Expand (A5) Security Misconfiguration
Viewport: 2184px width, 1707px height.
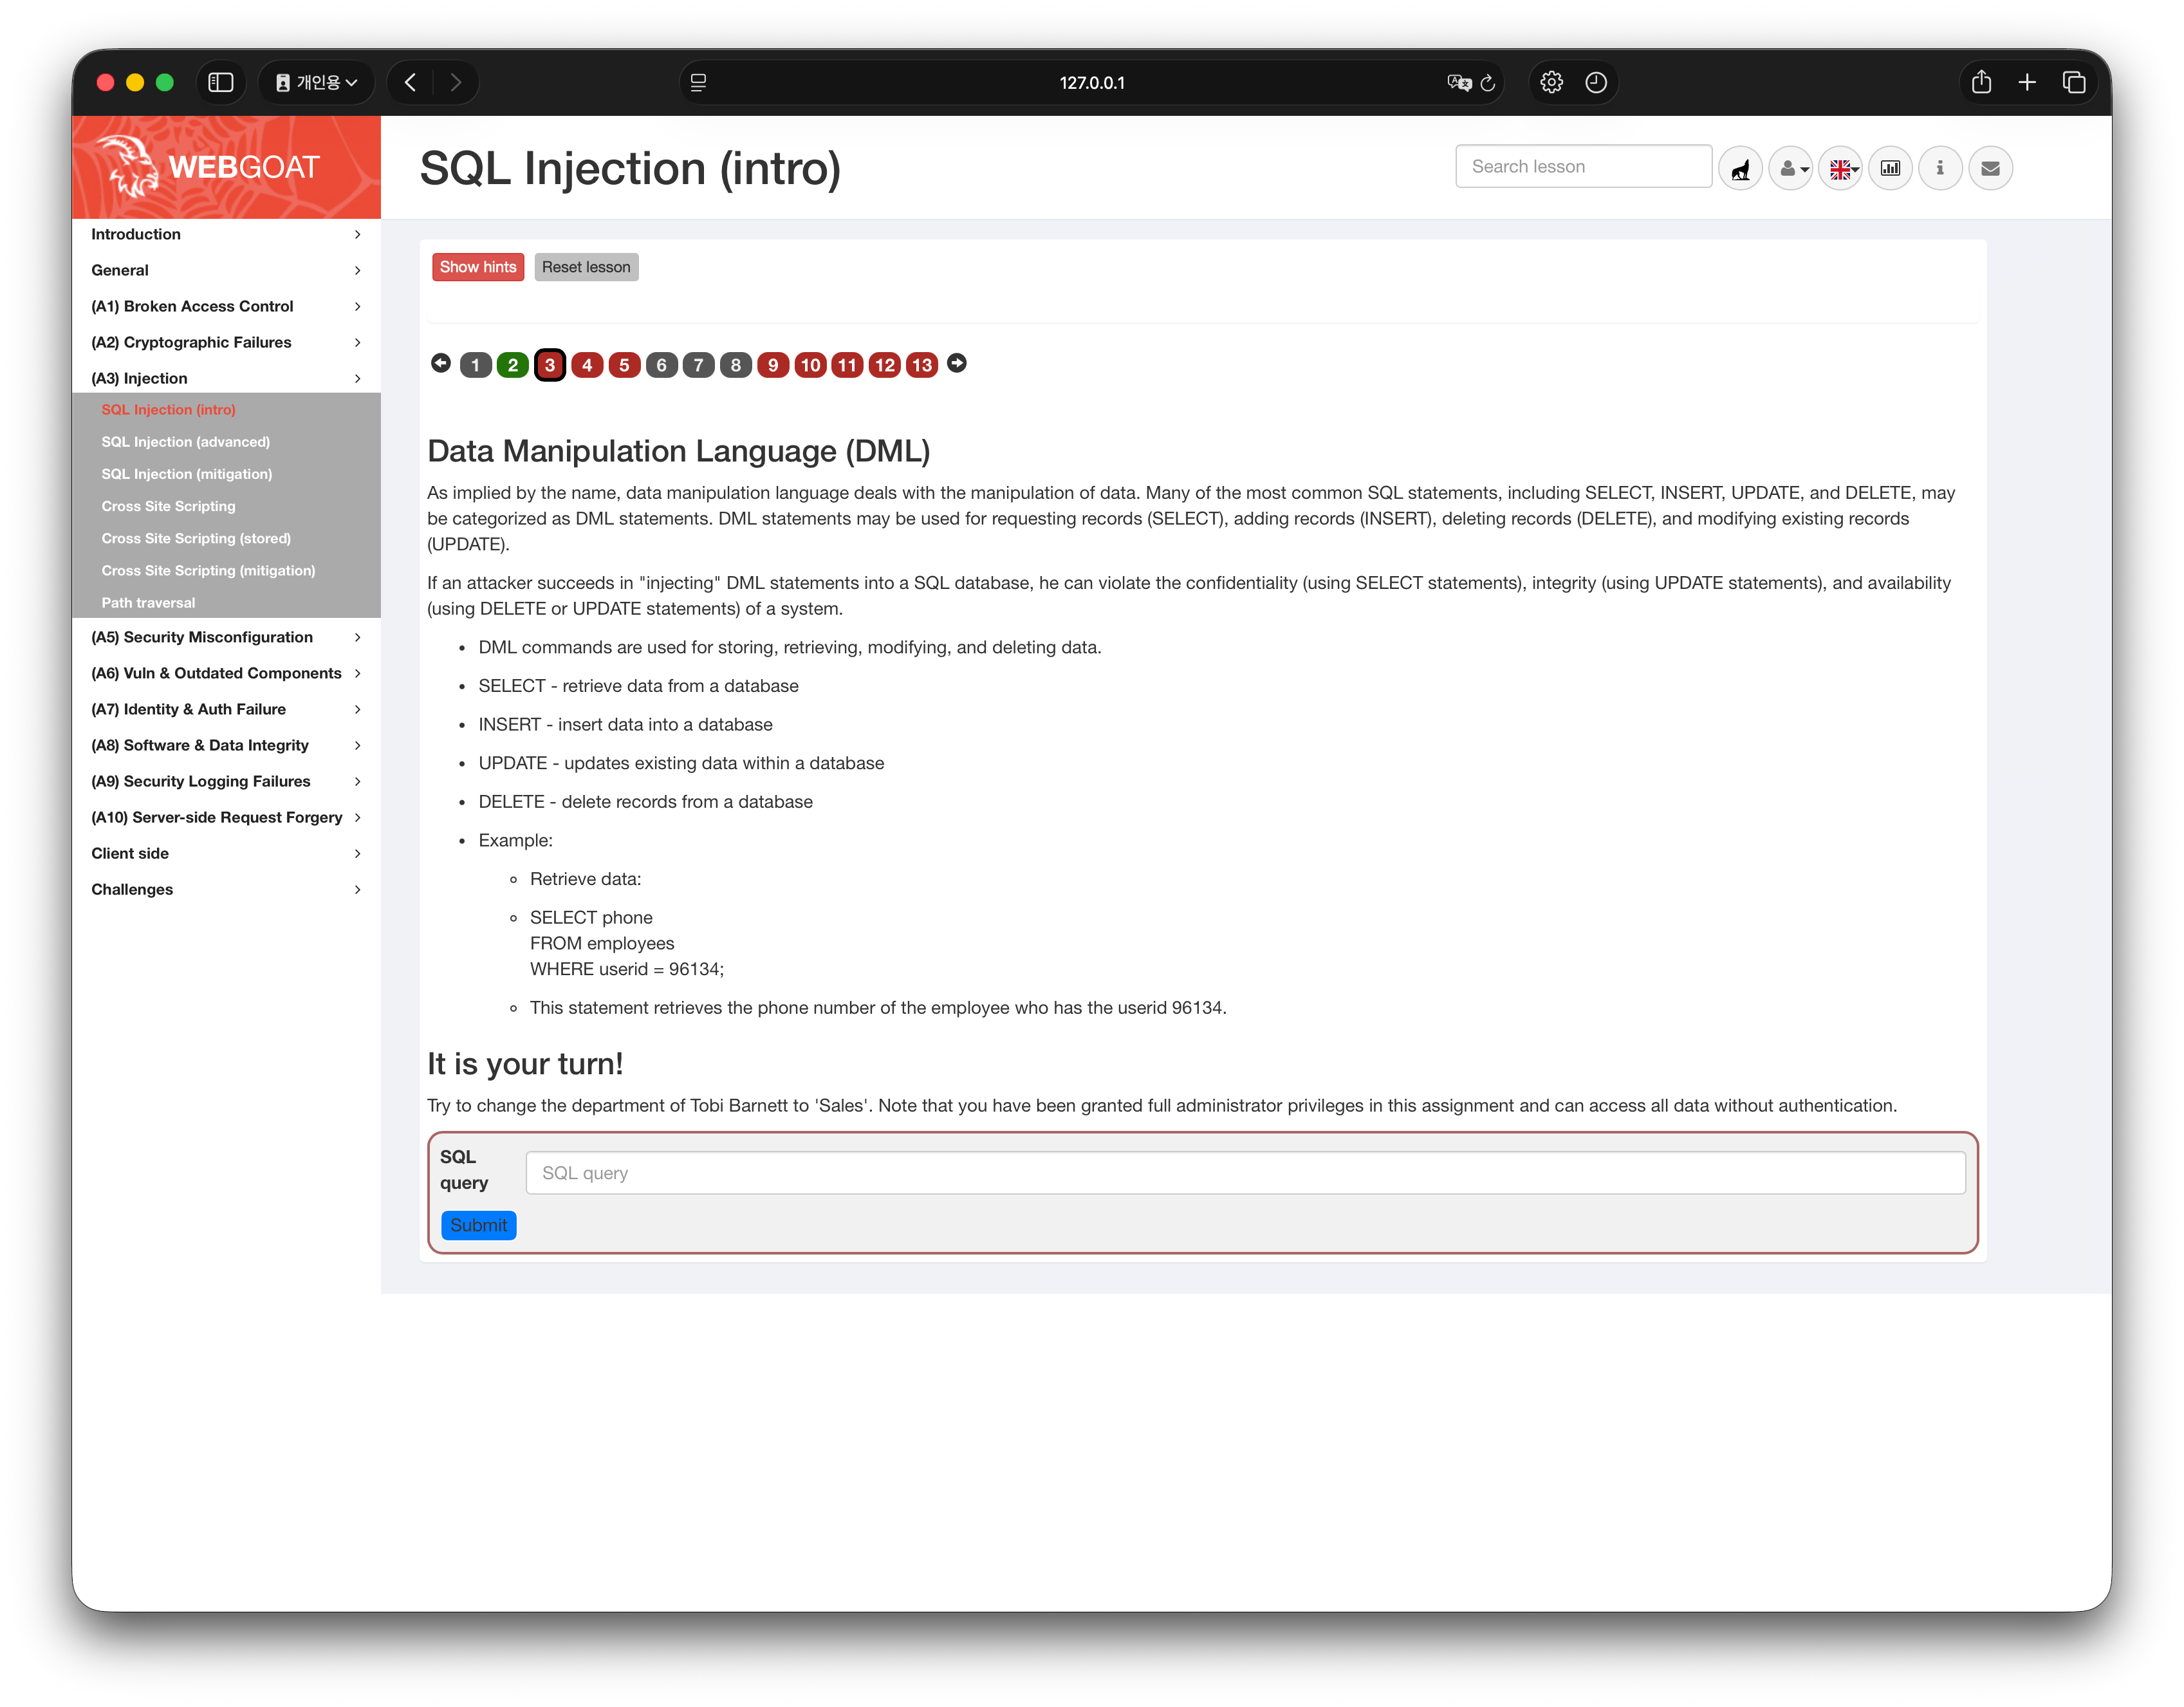click(x=226, y=637)
